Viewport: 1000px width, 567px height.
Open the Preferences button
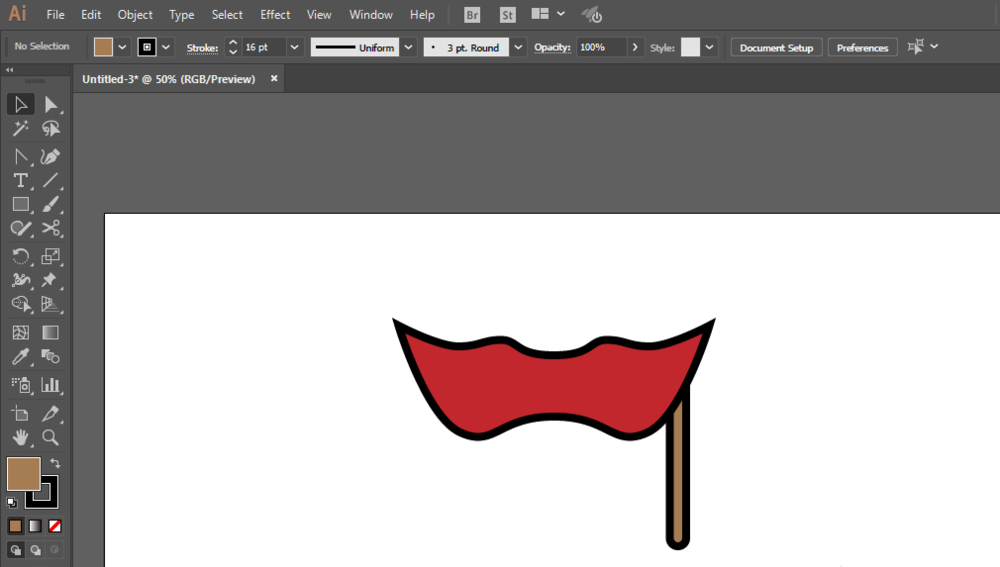click(x=862, y=47)
